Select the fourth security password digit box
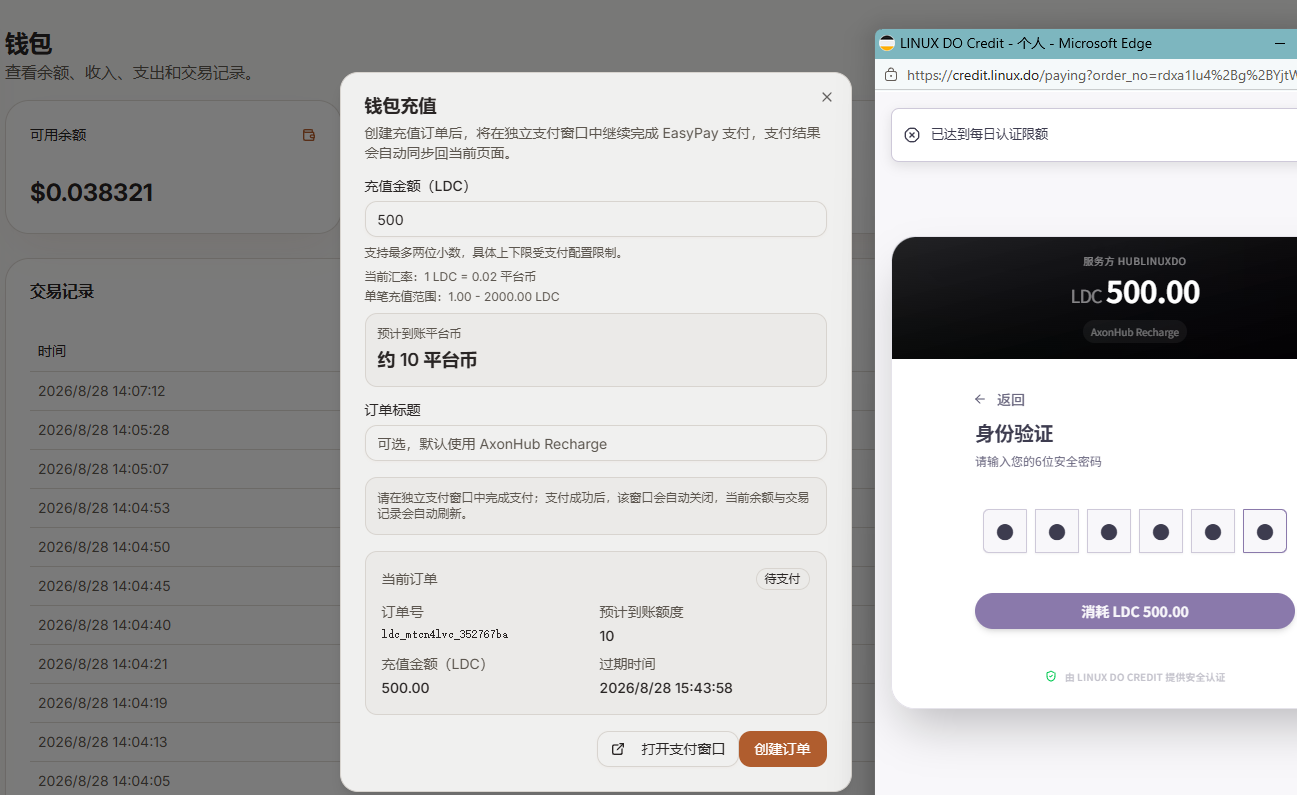 (x=1161, y=531)
